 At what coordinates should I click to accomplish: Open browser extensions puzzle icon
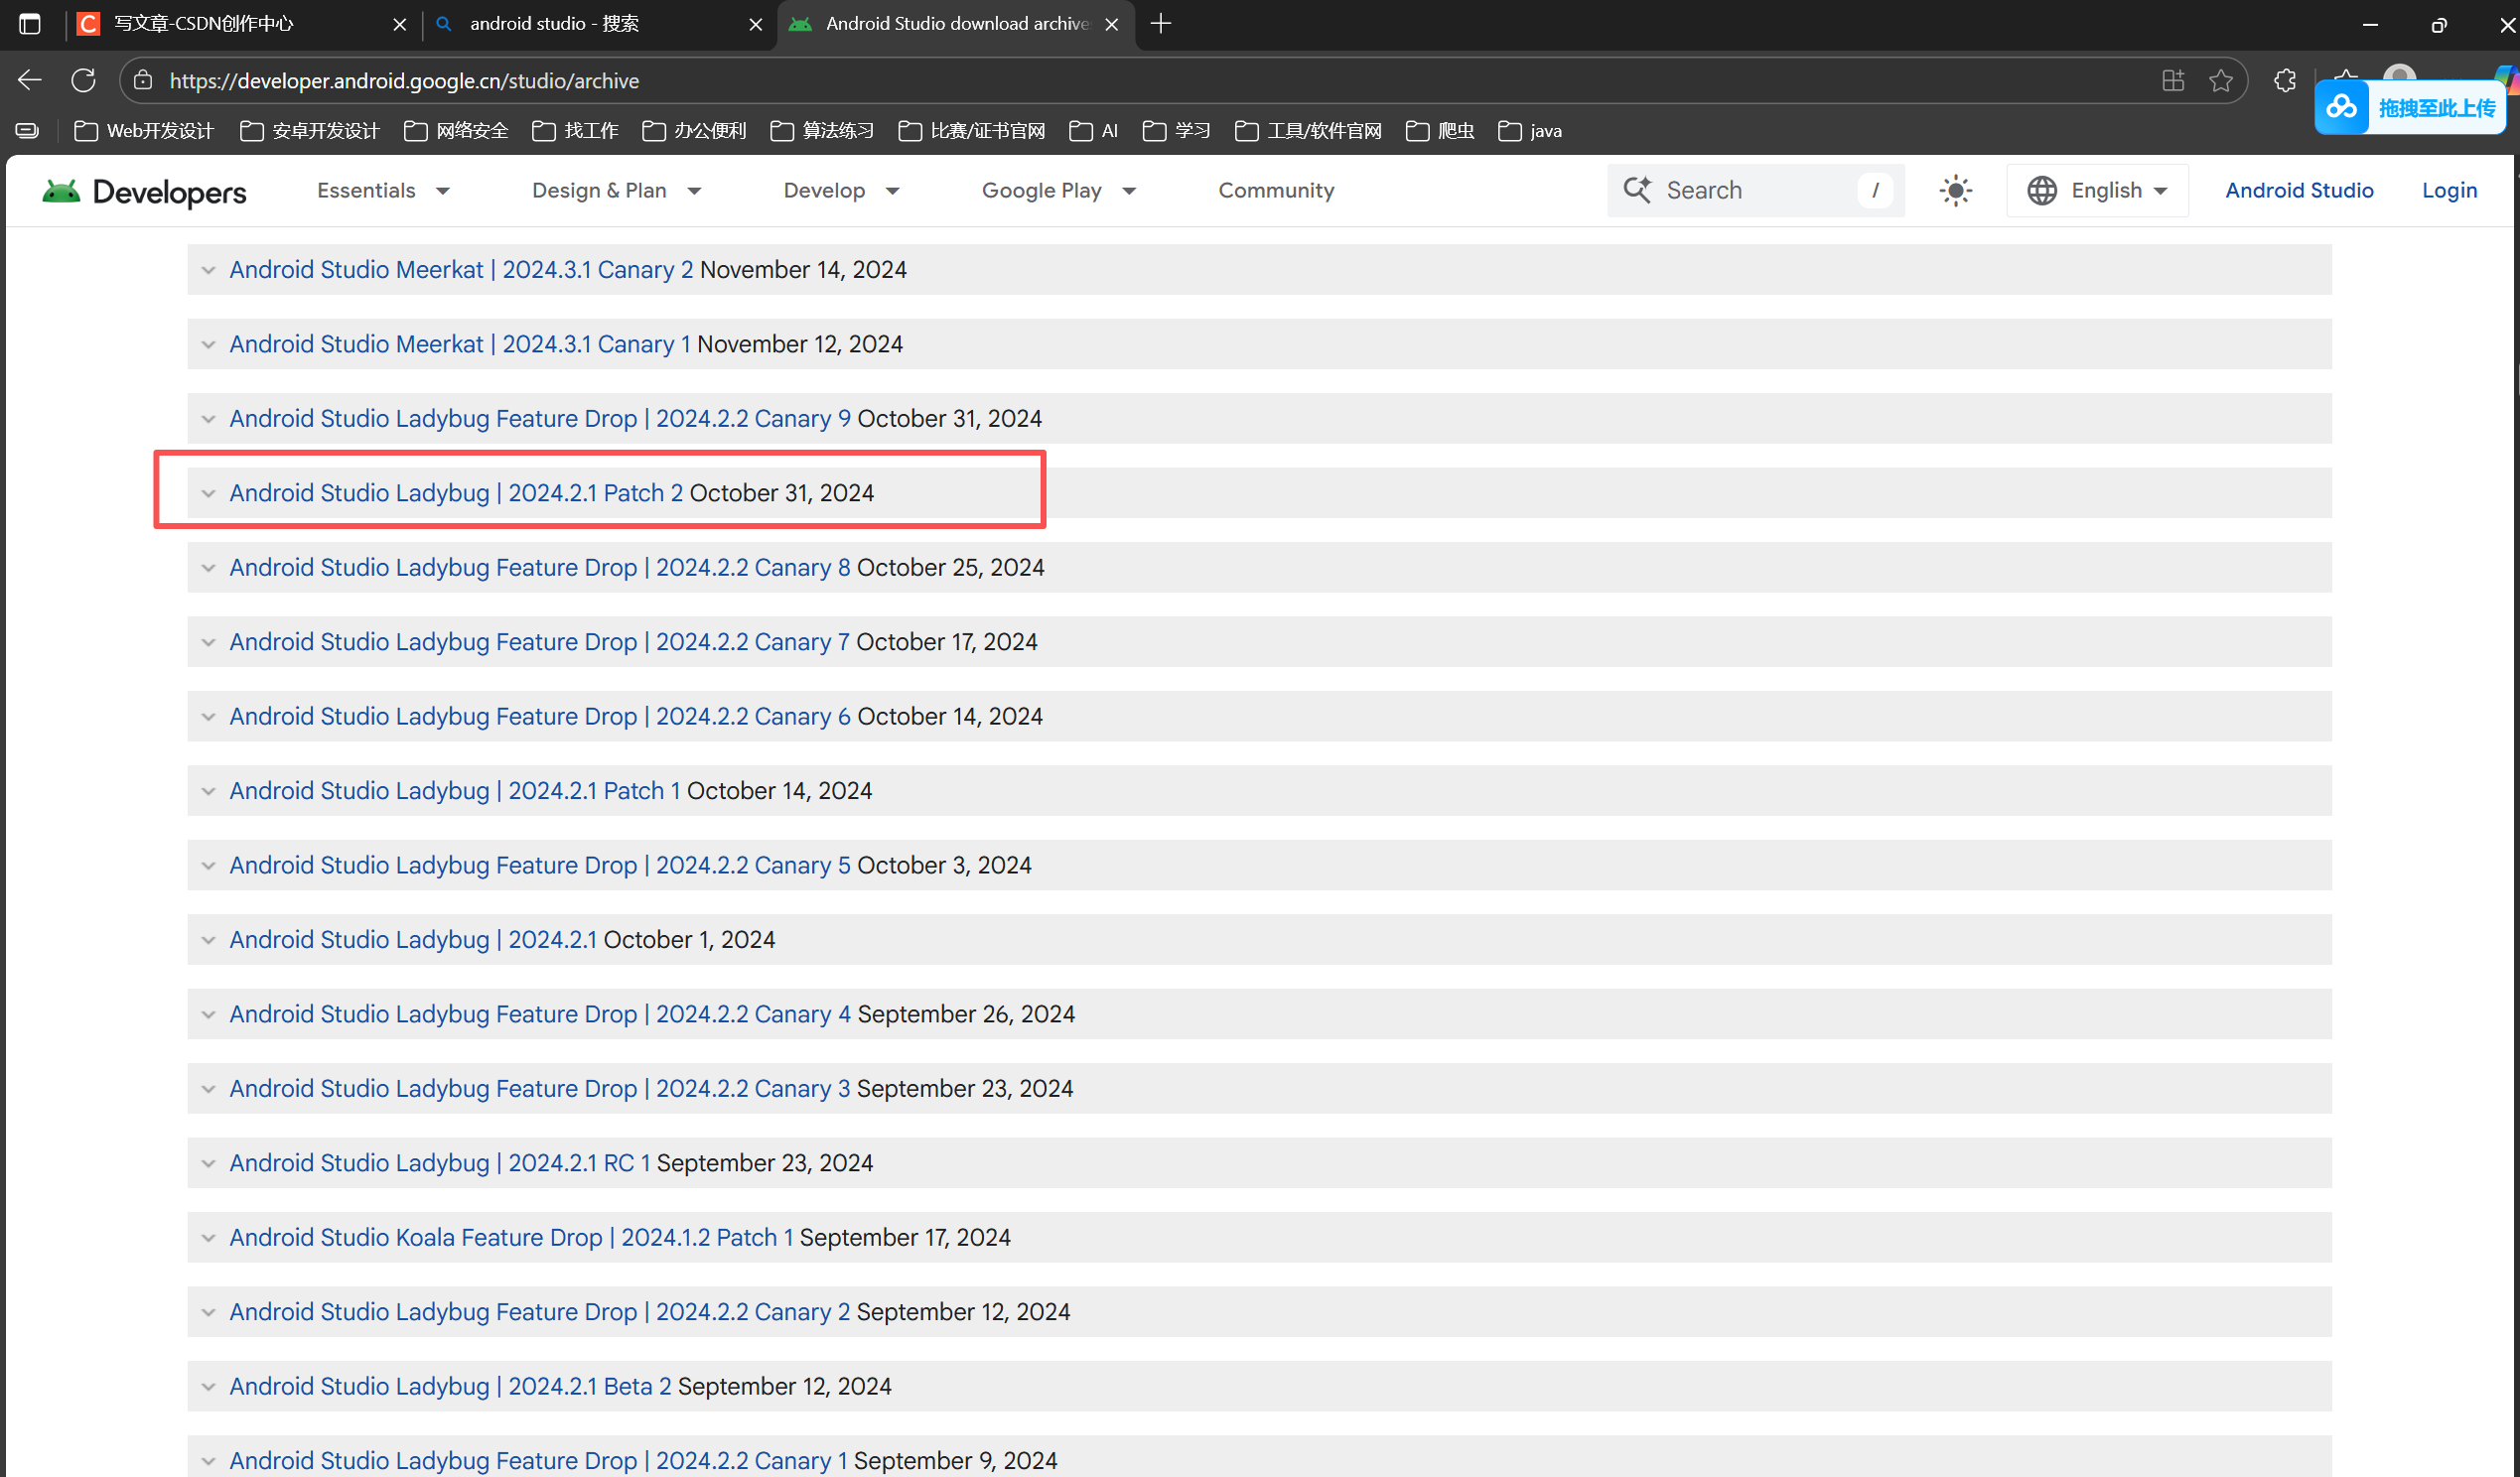point(2285,80)
